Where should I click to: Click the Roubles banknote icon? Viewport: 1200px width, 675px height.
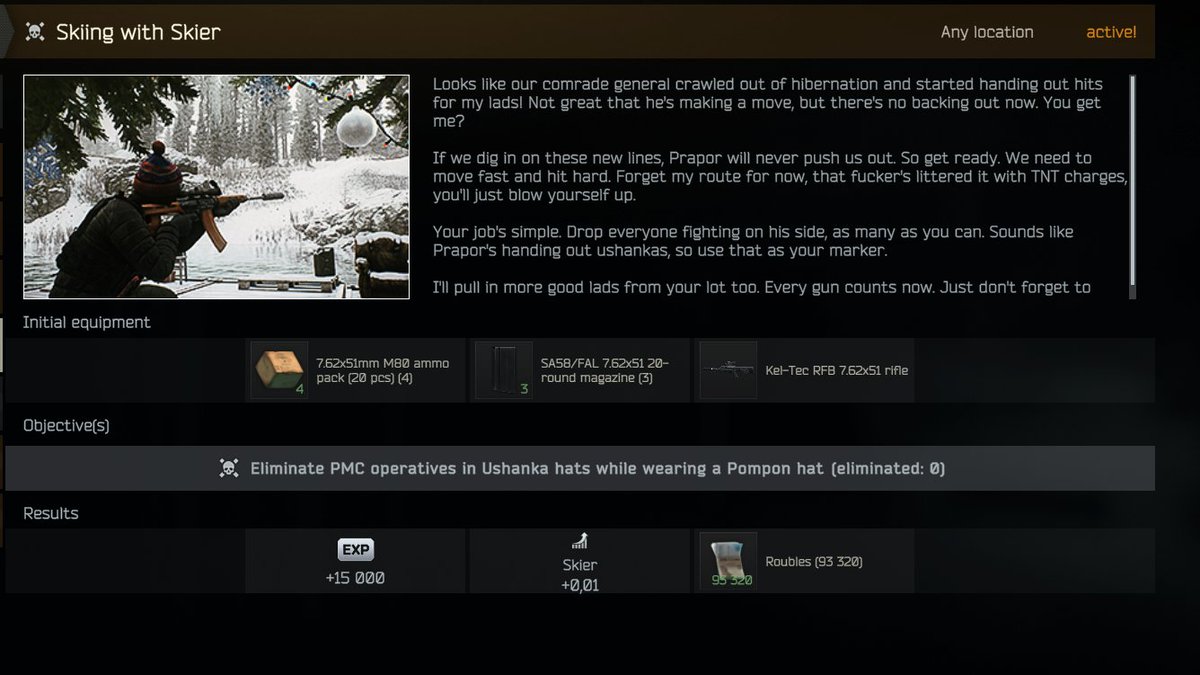click(x=727, y=560)
